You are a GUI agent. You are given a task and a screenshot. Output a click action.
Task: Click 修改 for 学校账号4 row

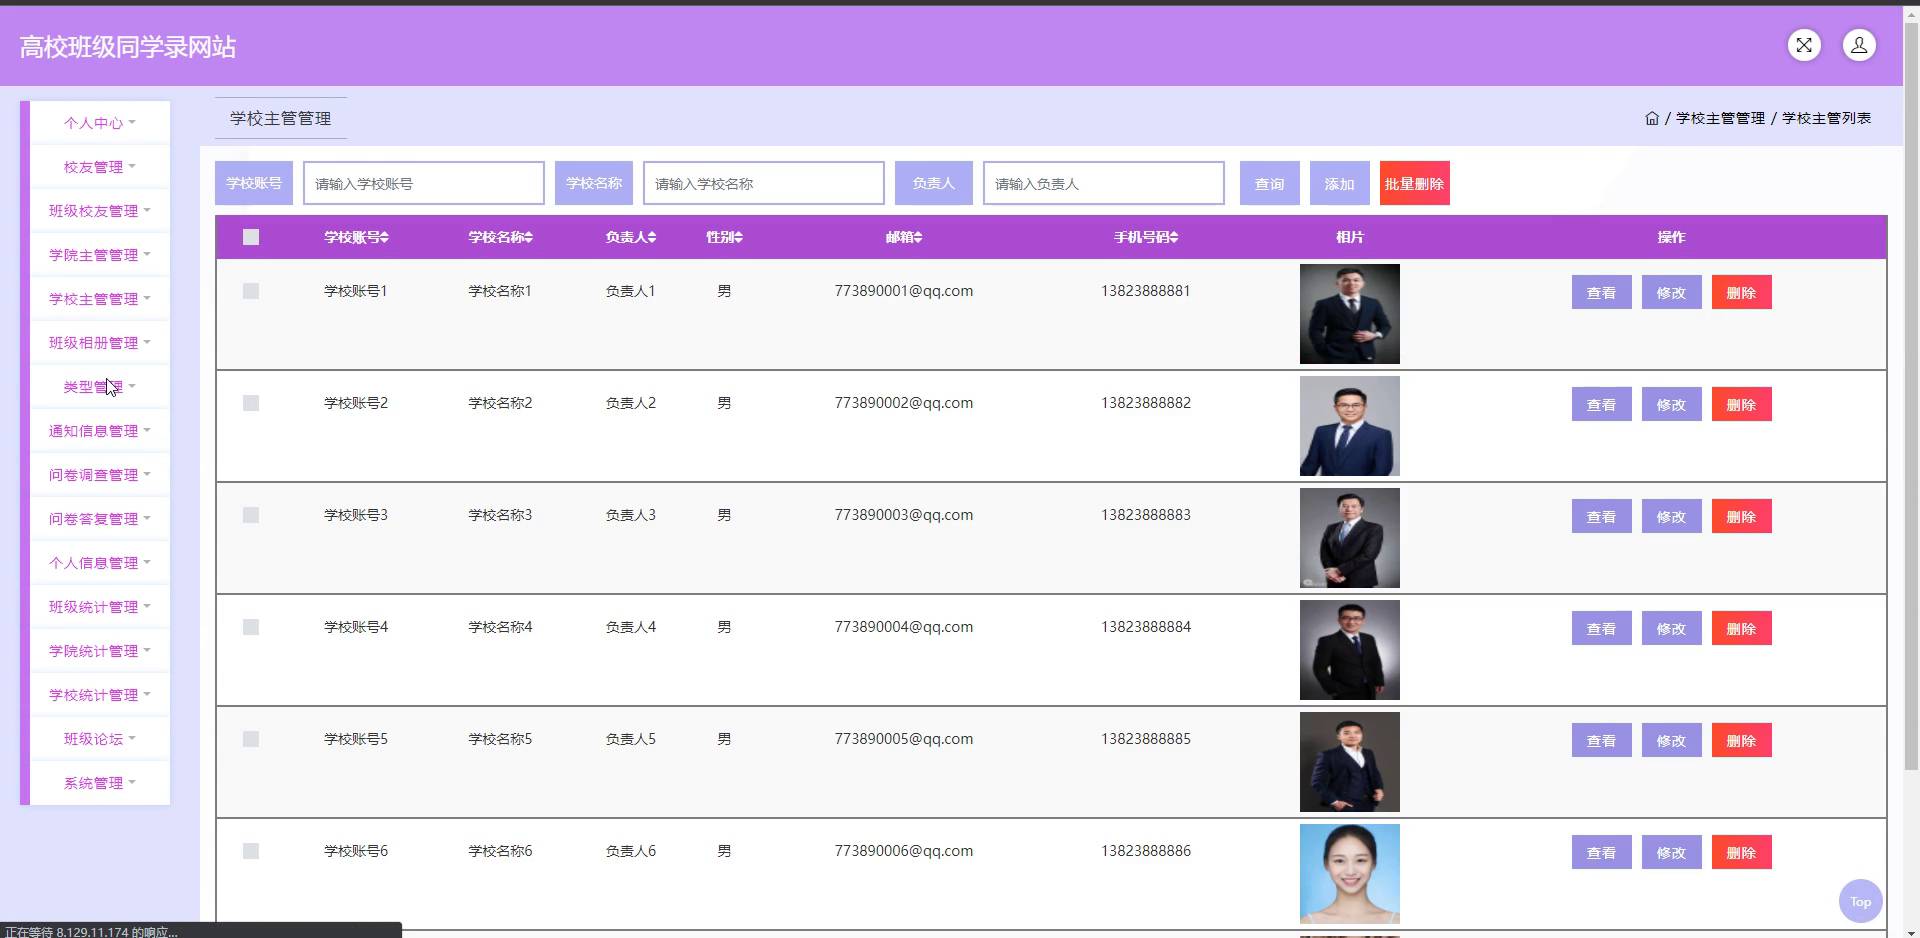click(x=1672, y=628)
